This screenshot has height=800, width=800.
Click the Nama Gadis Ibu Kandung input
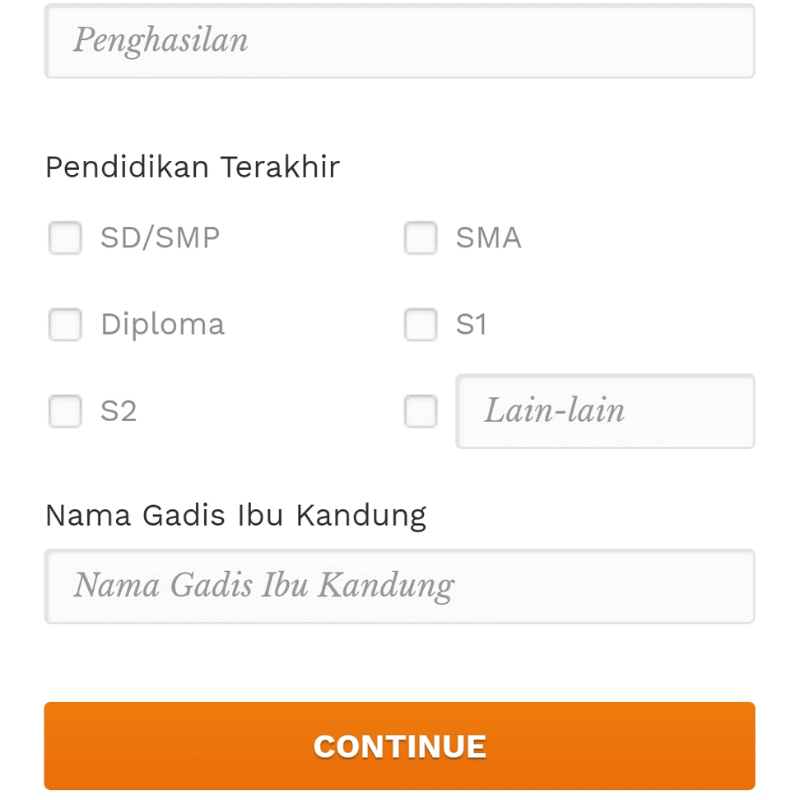click(400, 586)
